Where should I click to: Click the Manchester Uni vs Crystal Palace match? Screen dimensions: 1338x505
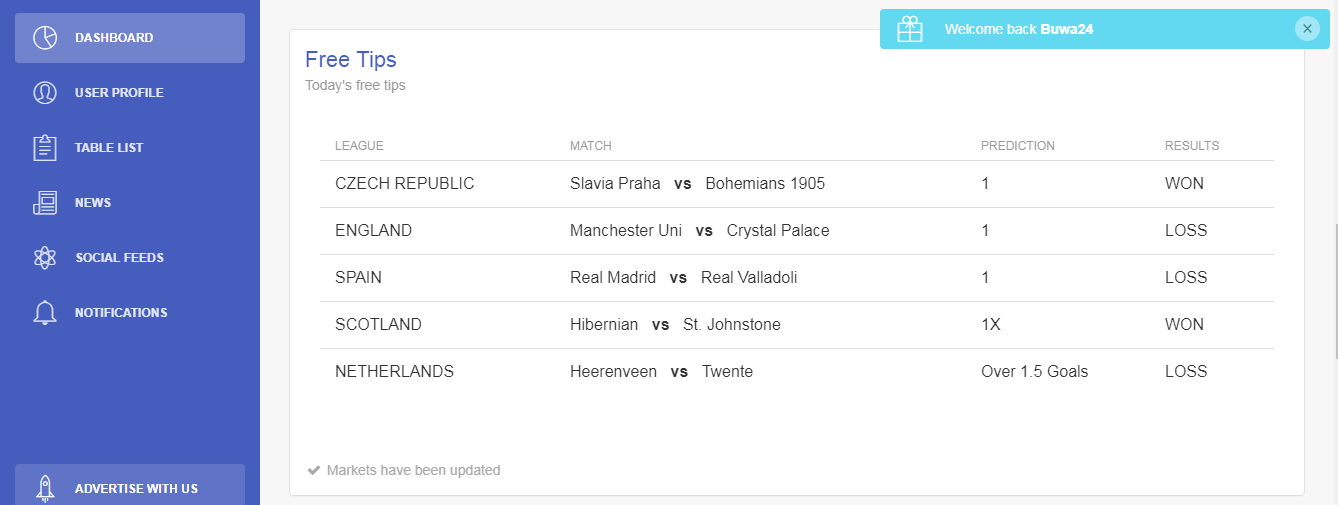[700, 231]
